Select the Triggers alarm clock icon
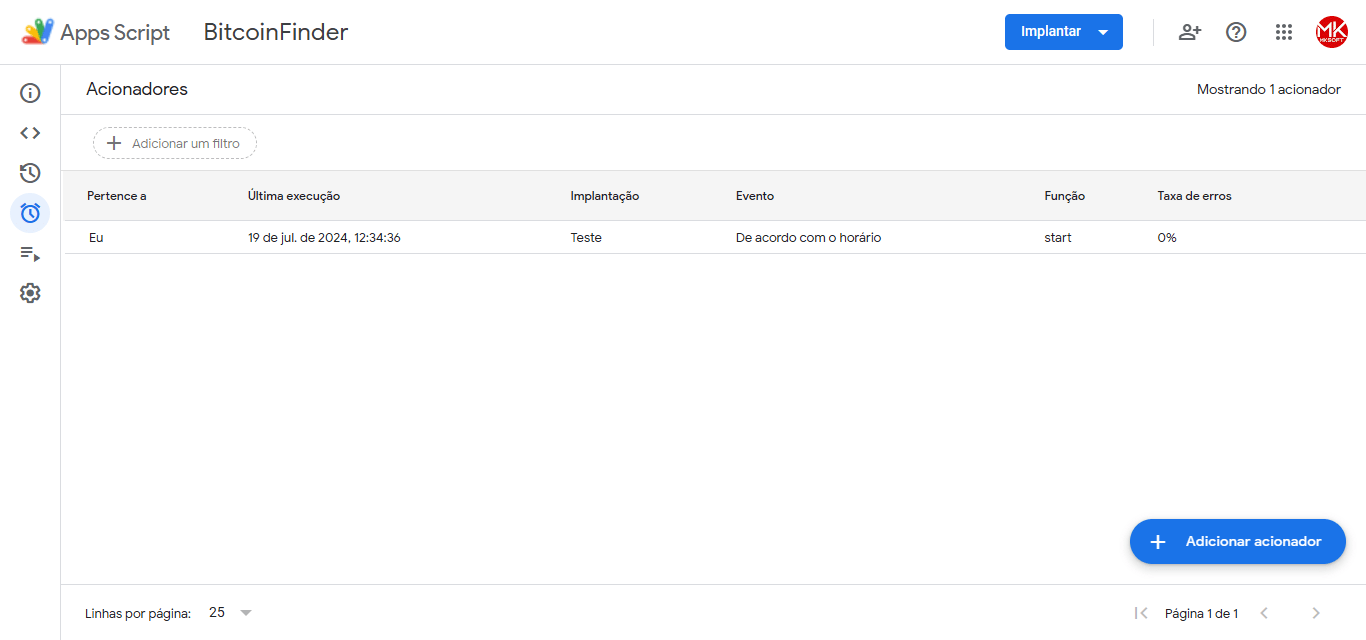The width and height of the screenshot is (1366, 640). click(x=30, y=213)
